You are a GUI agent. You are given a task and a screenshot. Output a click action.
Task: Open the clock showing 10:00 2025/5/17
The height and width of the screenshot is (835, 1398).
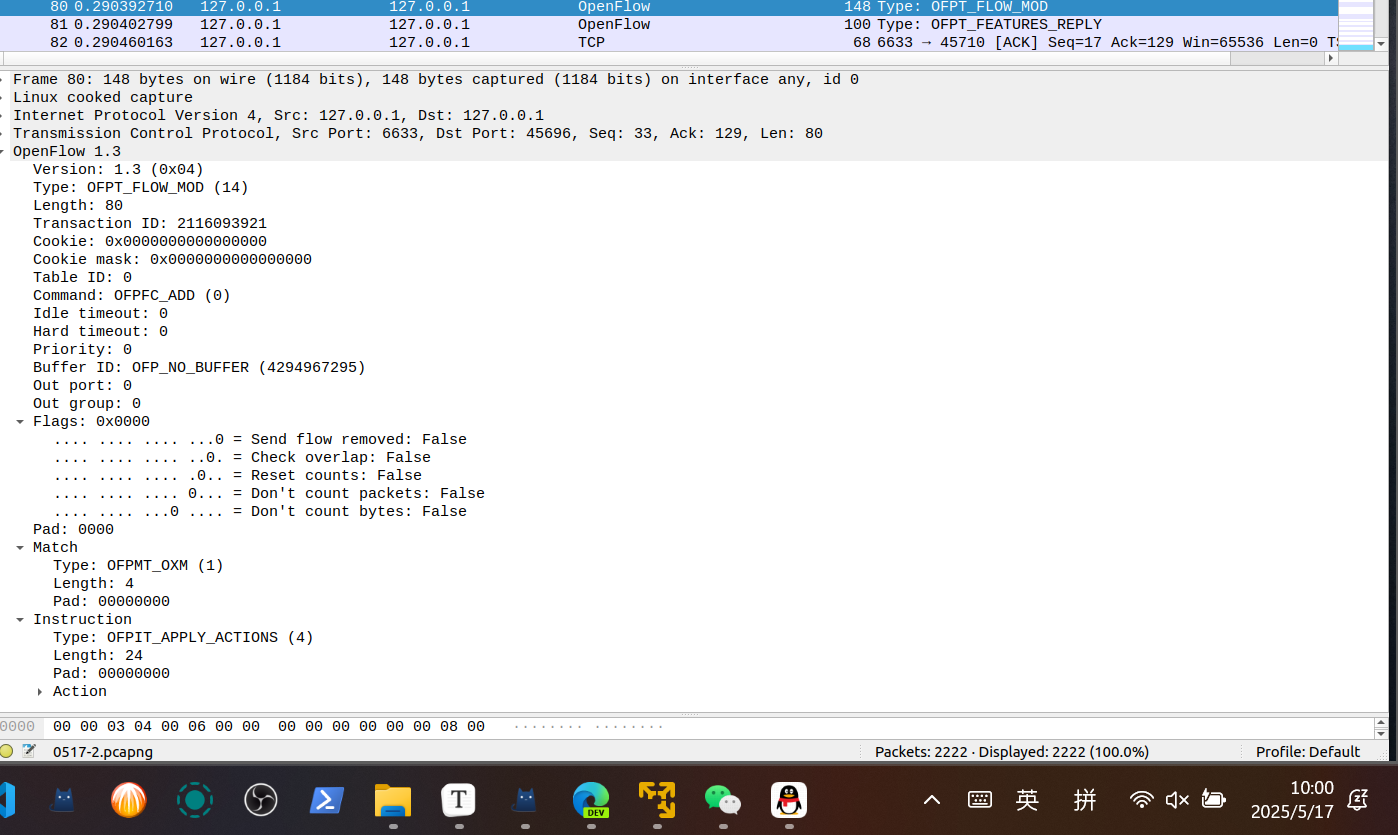(x=1292, y=800)
